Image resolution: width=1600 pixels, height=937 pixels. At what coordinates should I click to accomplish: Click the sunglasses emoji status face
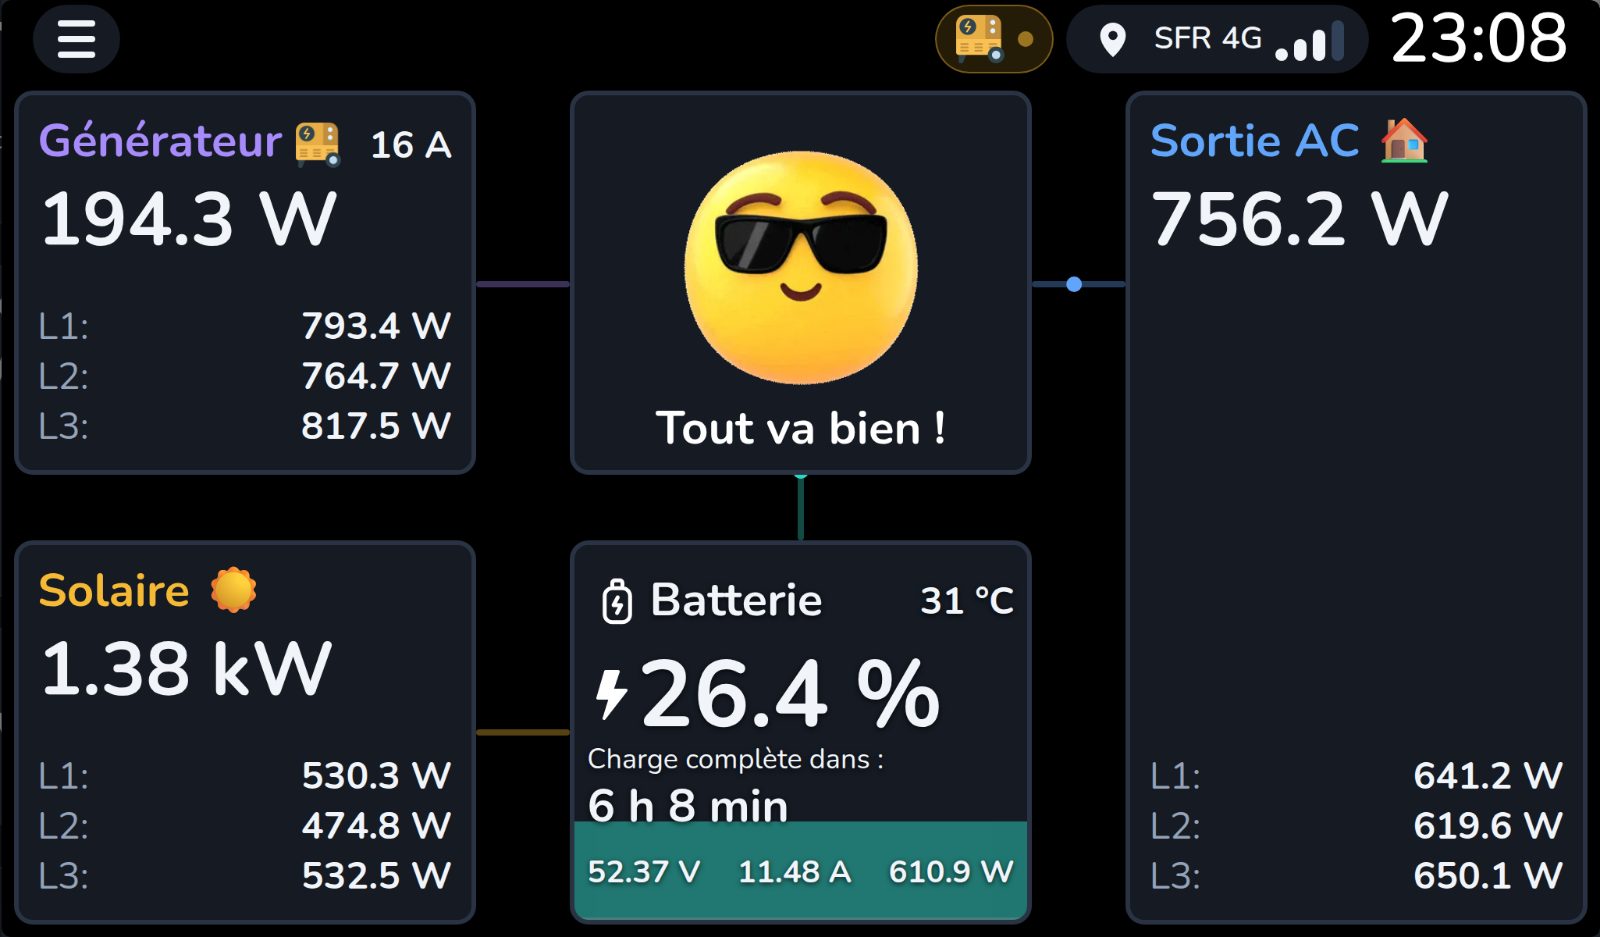[801, 267]
